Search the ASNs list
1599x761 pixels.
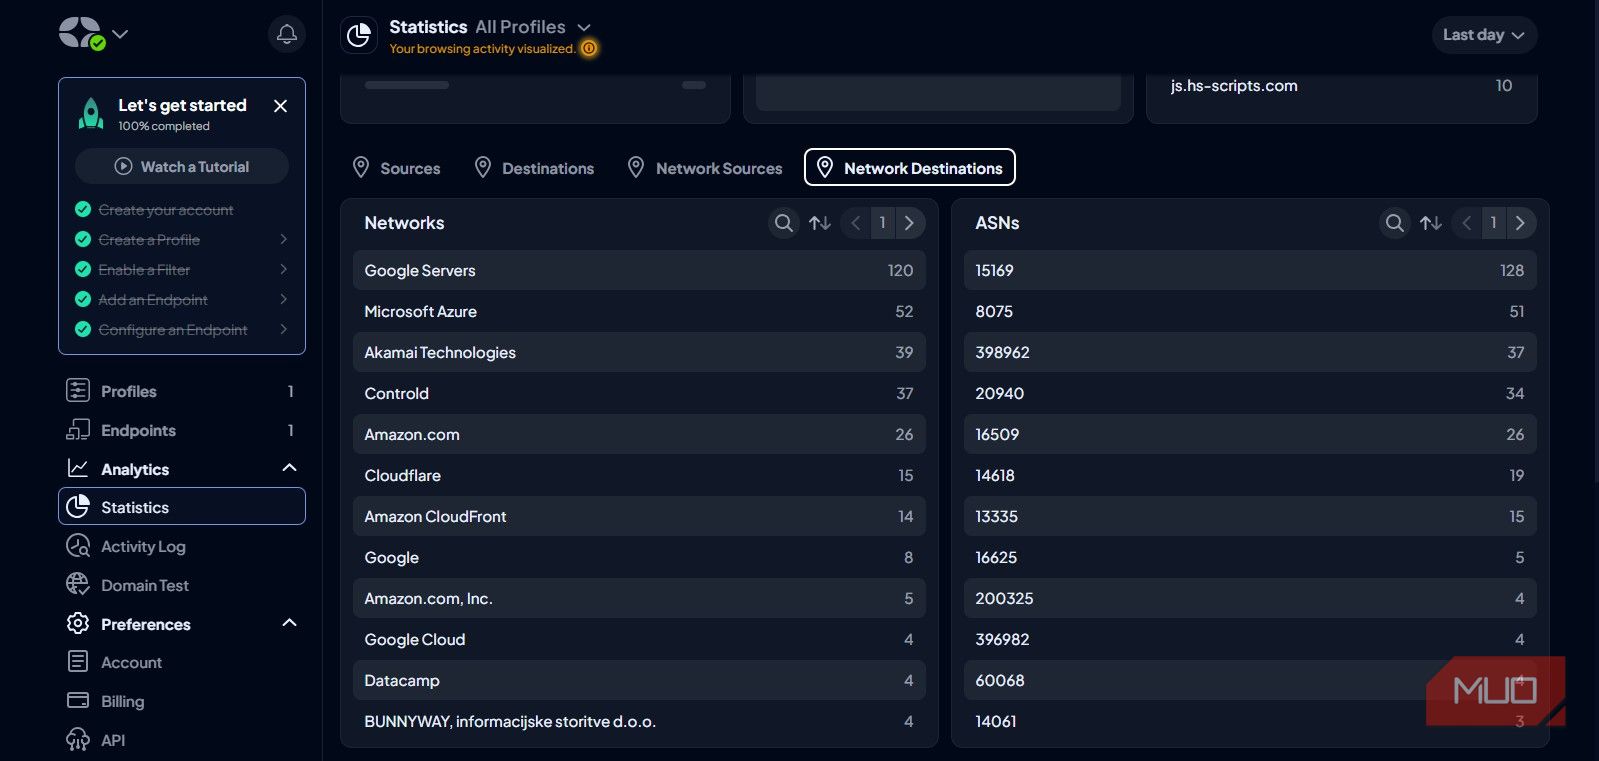coord(1394,223)
